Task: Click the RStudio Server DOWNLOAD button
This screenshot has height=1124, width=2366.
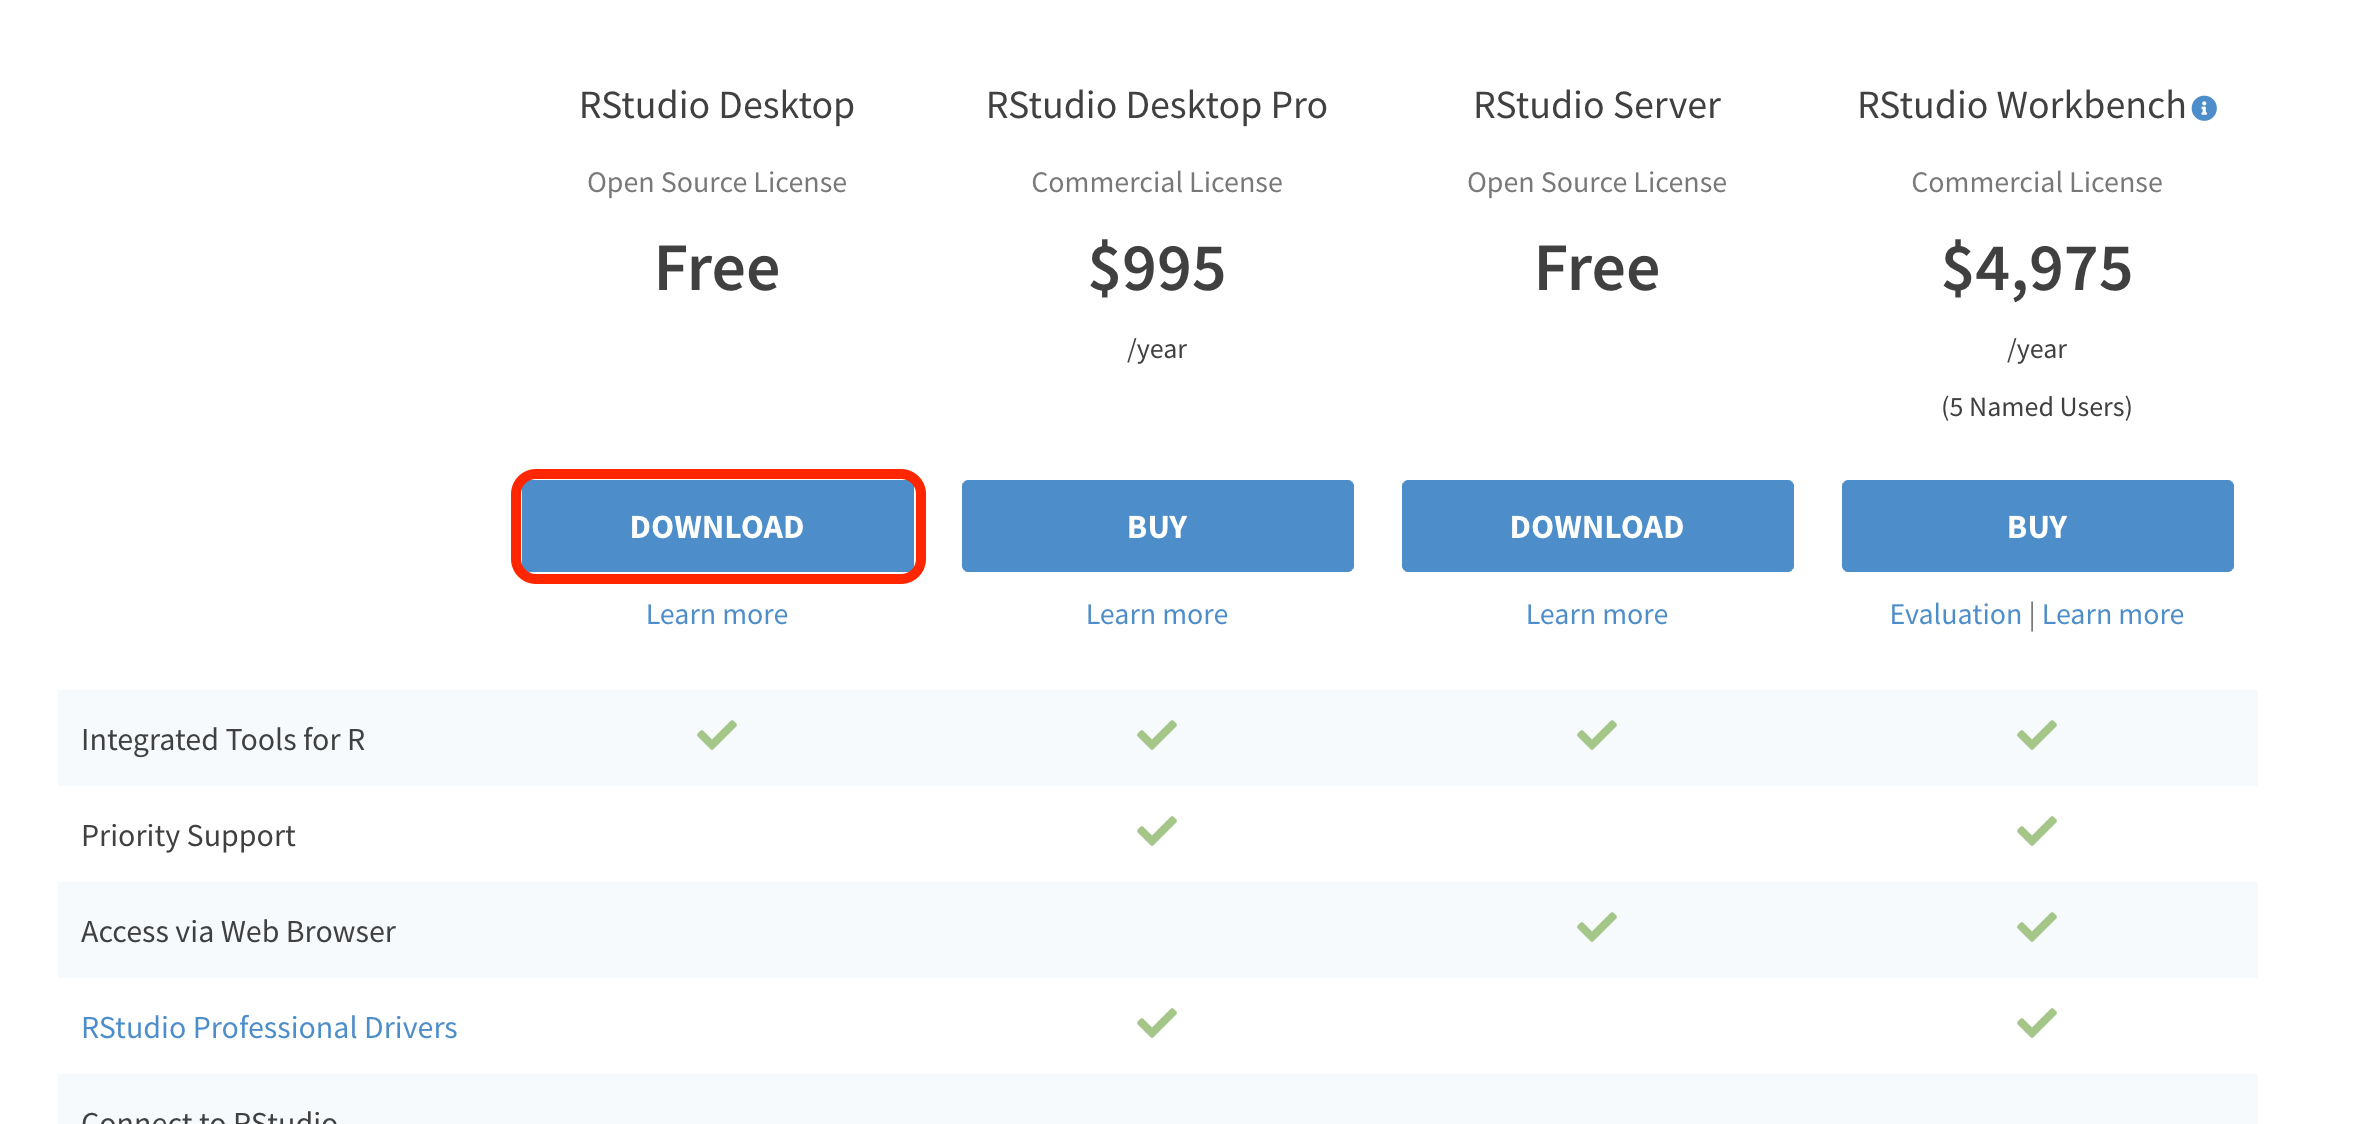Action: pyautogui.click(x=1597, y=526)
